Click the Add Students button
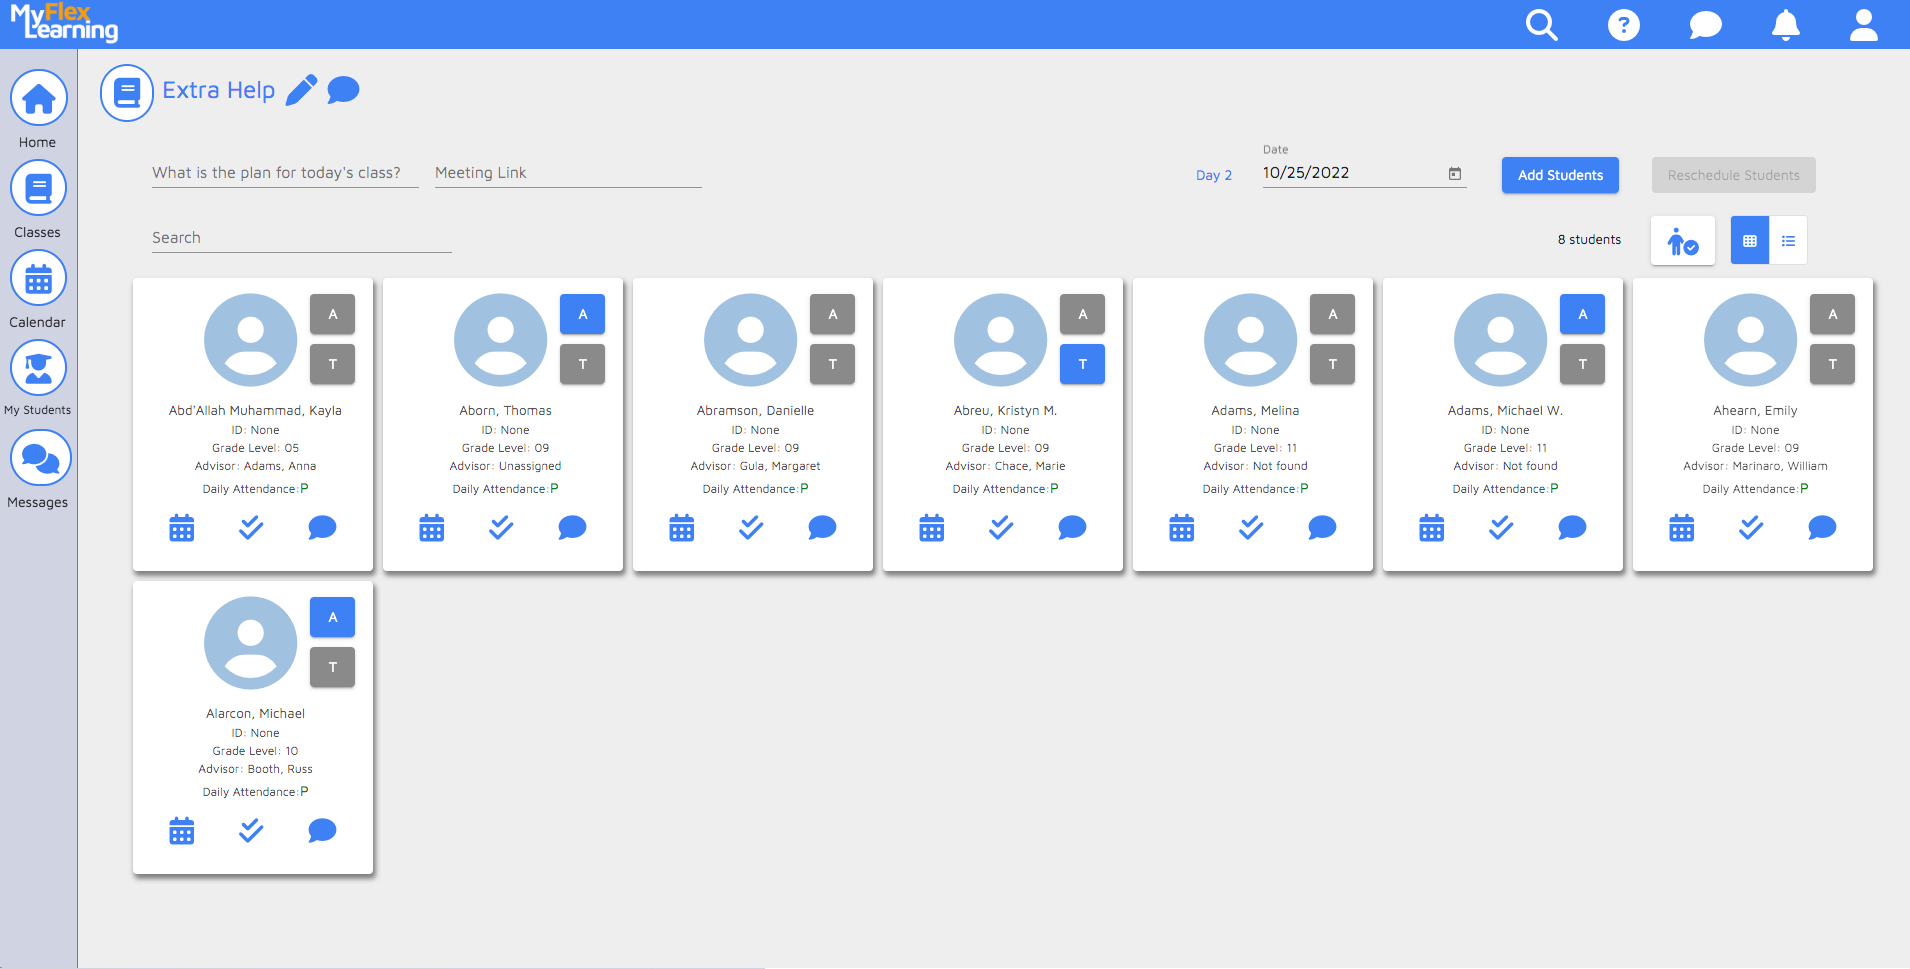This screenshot has height=969, width=1910. 1560,175
